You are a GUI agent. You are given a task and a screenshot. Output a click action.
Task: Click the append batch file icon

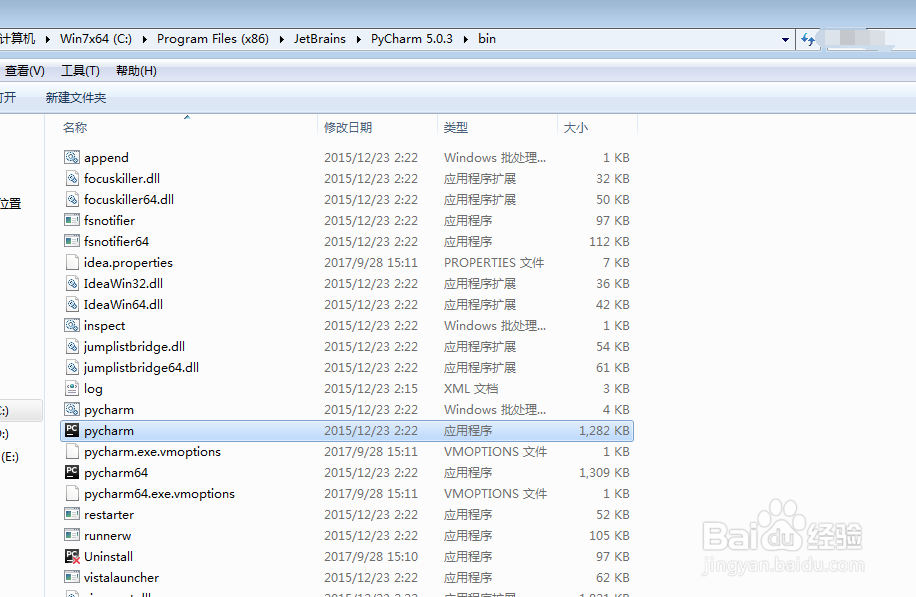[72, 157]
